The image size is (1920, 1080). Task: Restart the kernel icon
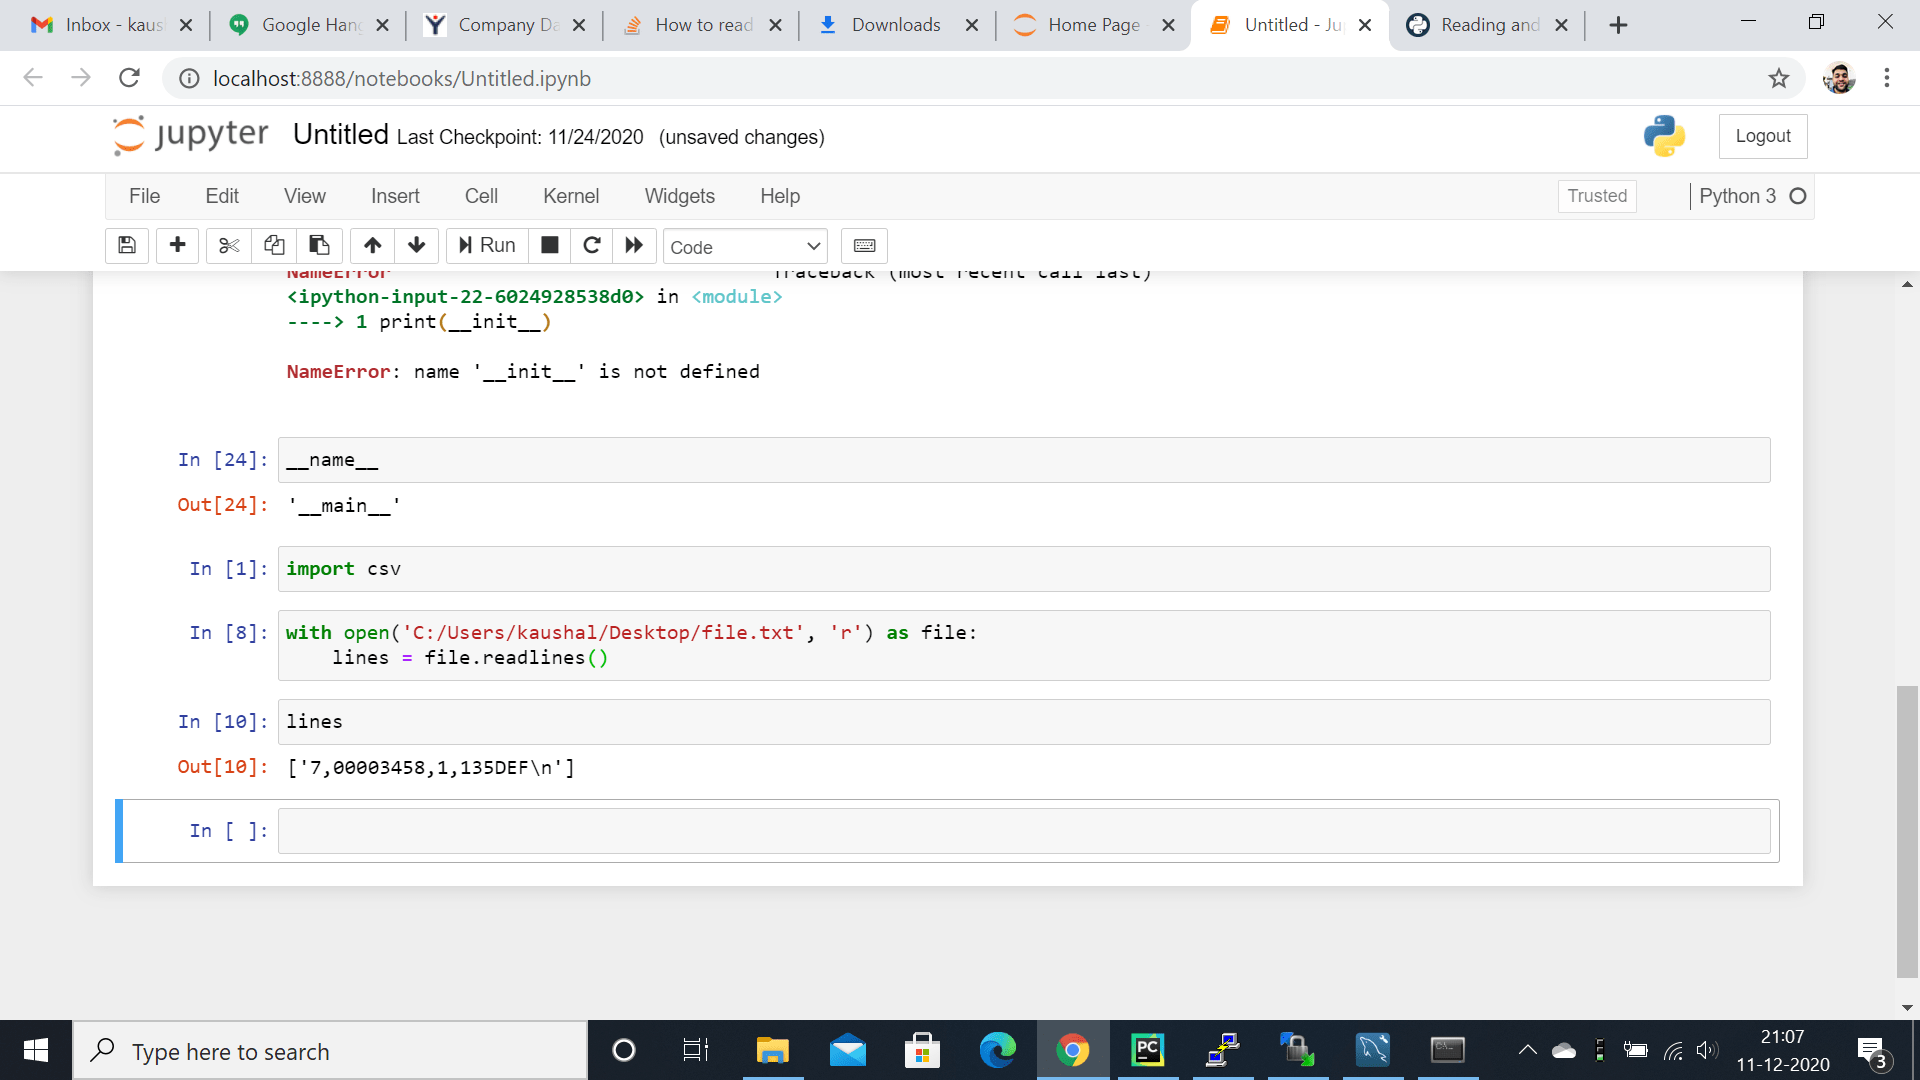click(592, 246)
